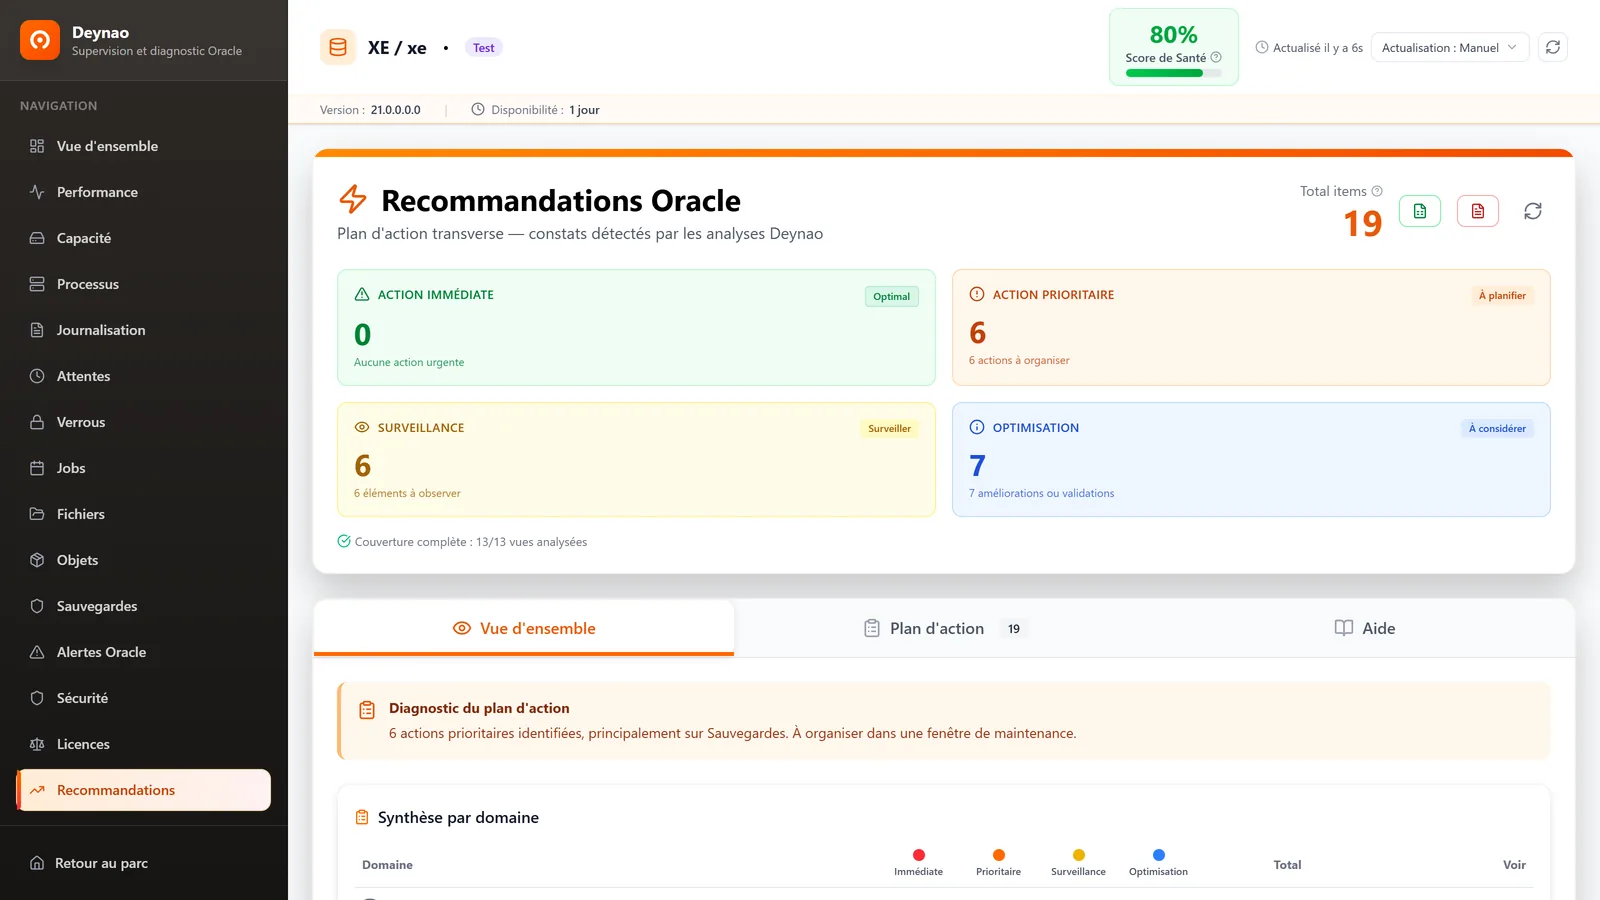Click the Diagnostic du plan d'action clipboard icon
The image size is (1600, 900).
tap(367, 709)
